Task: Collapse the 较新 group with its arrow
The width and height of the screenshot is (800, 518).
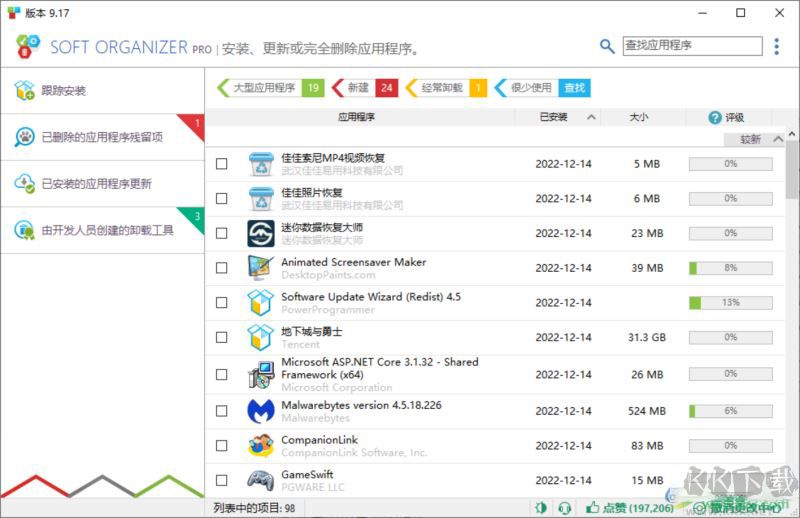Action: [776, 139]
